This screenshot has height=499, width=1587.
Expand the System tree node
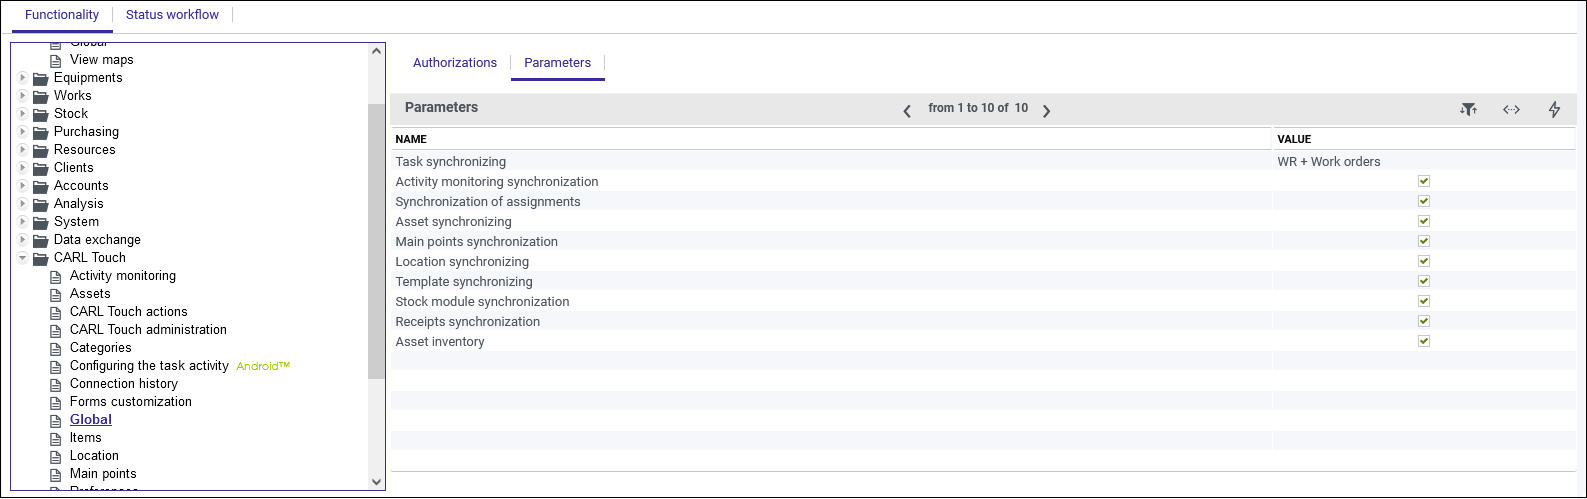click(x=22, y=222)
